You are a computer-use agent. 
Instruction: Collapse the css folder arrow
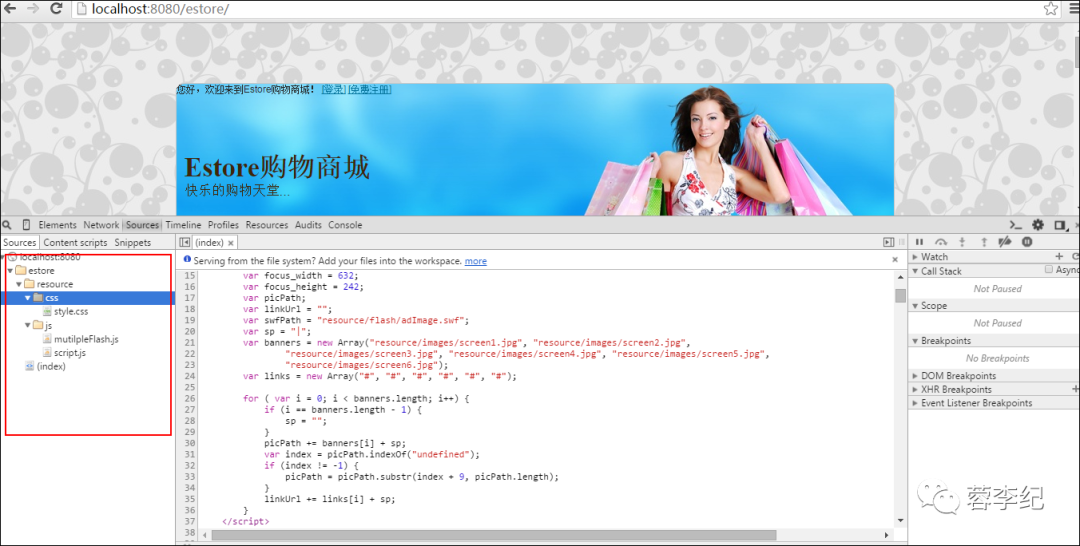click(28, 298)
